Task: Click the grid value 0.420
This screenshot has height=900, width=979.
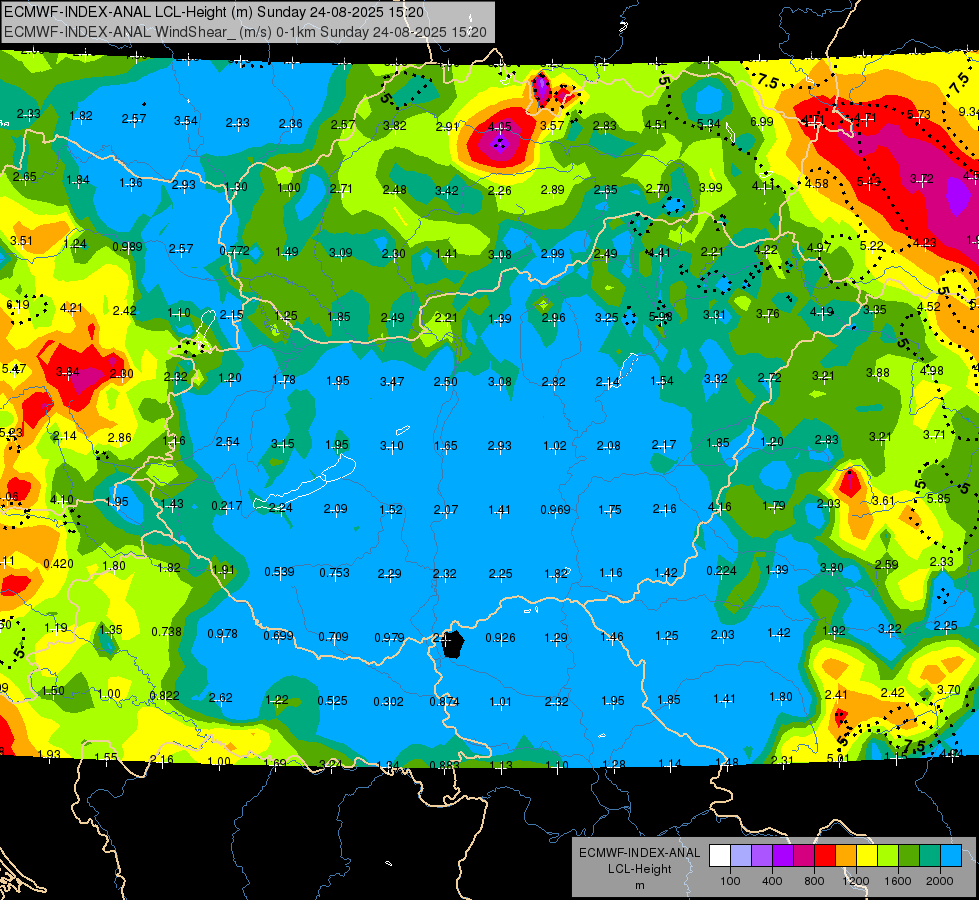Action: tap(58, 564)
